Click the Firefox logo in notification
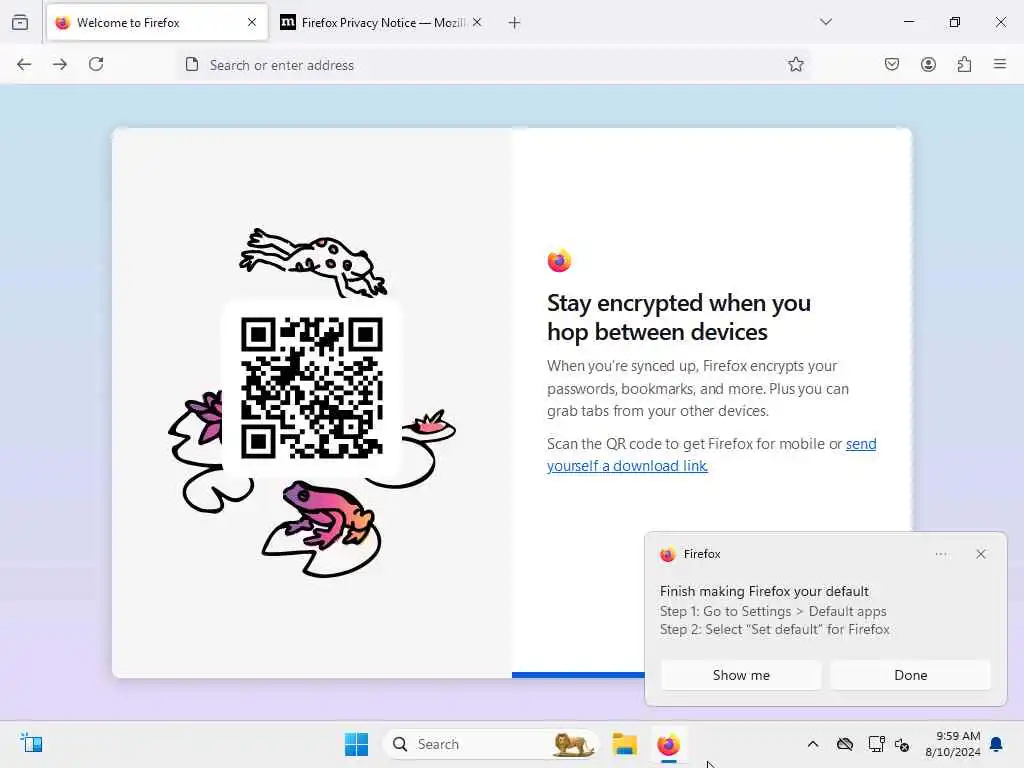 pos(667,554)
